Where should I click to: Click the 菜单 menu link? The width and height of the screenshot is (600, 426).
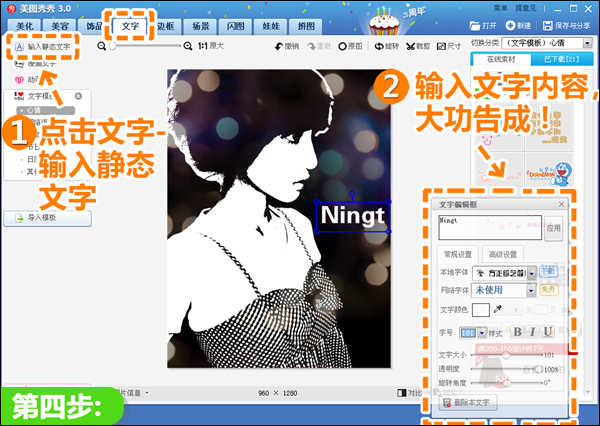(x=500, y=8)
